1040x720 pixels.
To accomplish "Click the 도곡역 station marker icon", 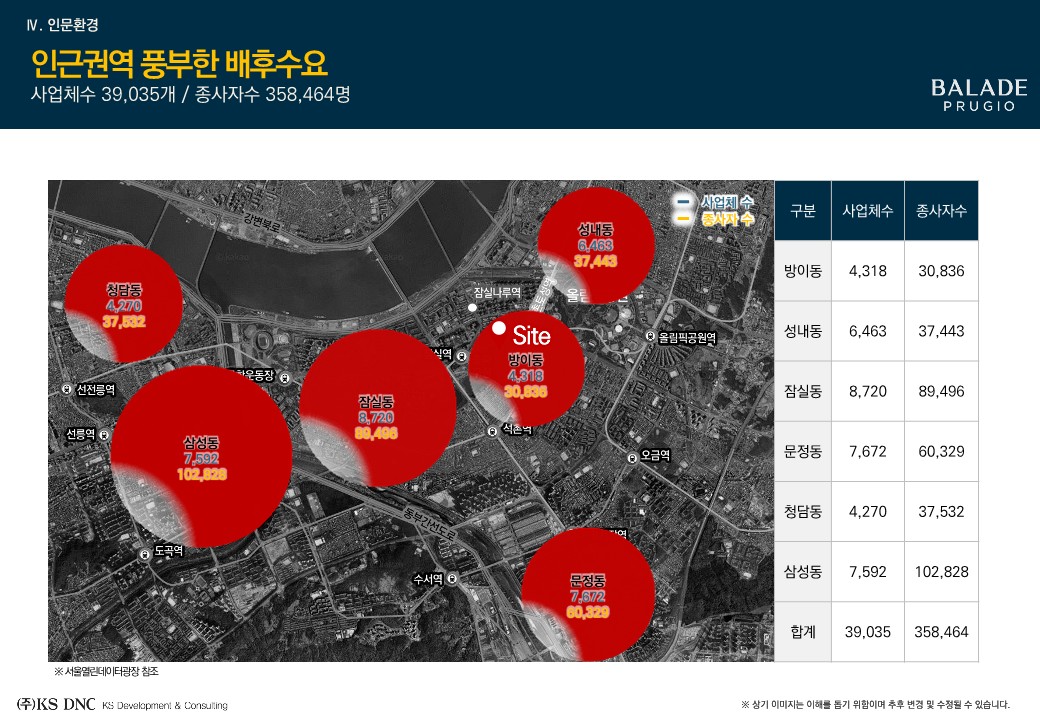I will click(146, 551).
